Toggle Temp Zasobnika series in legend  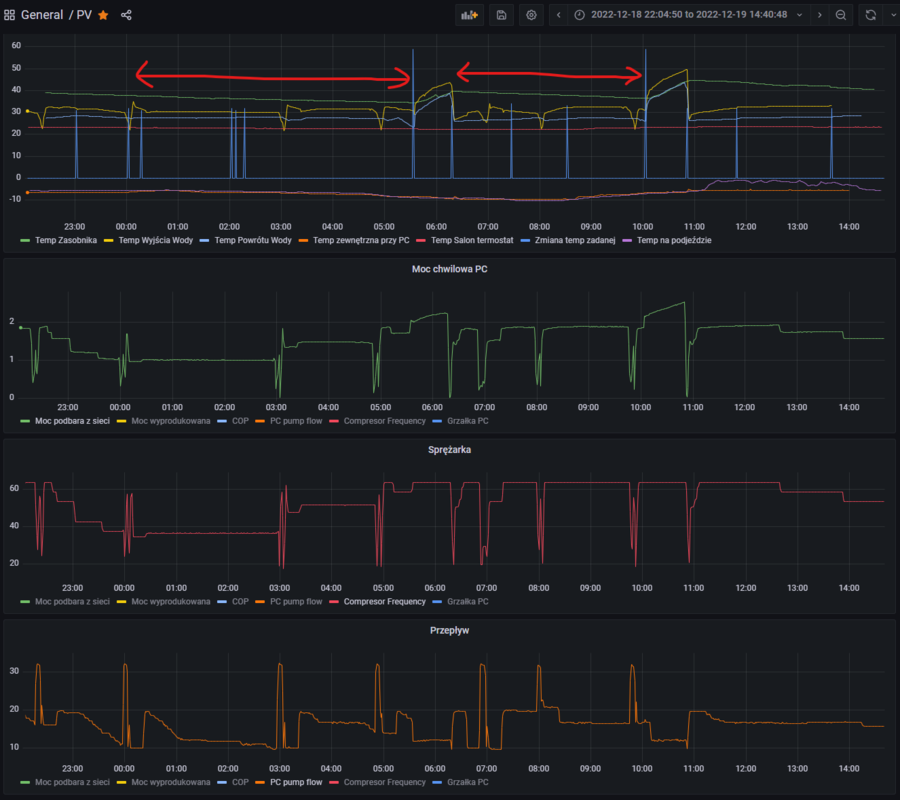pyautogui.click(x=61, y=240)
